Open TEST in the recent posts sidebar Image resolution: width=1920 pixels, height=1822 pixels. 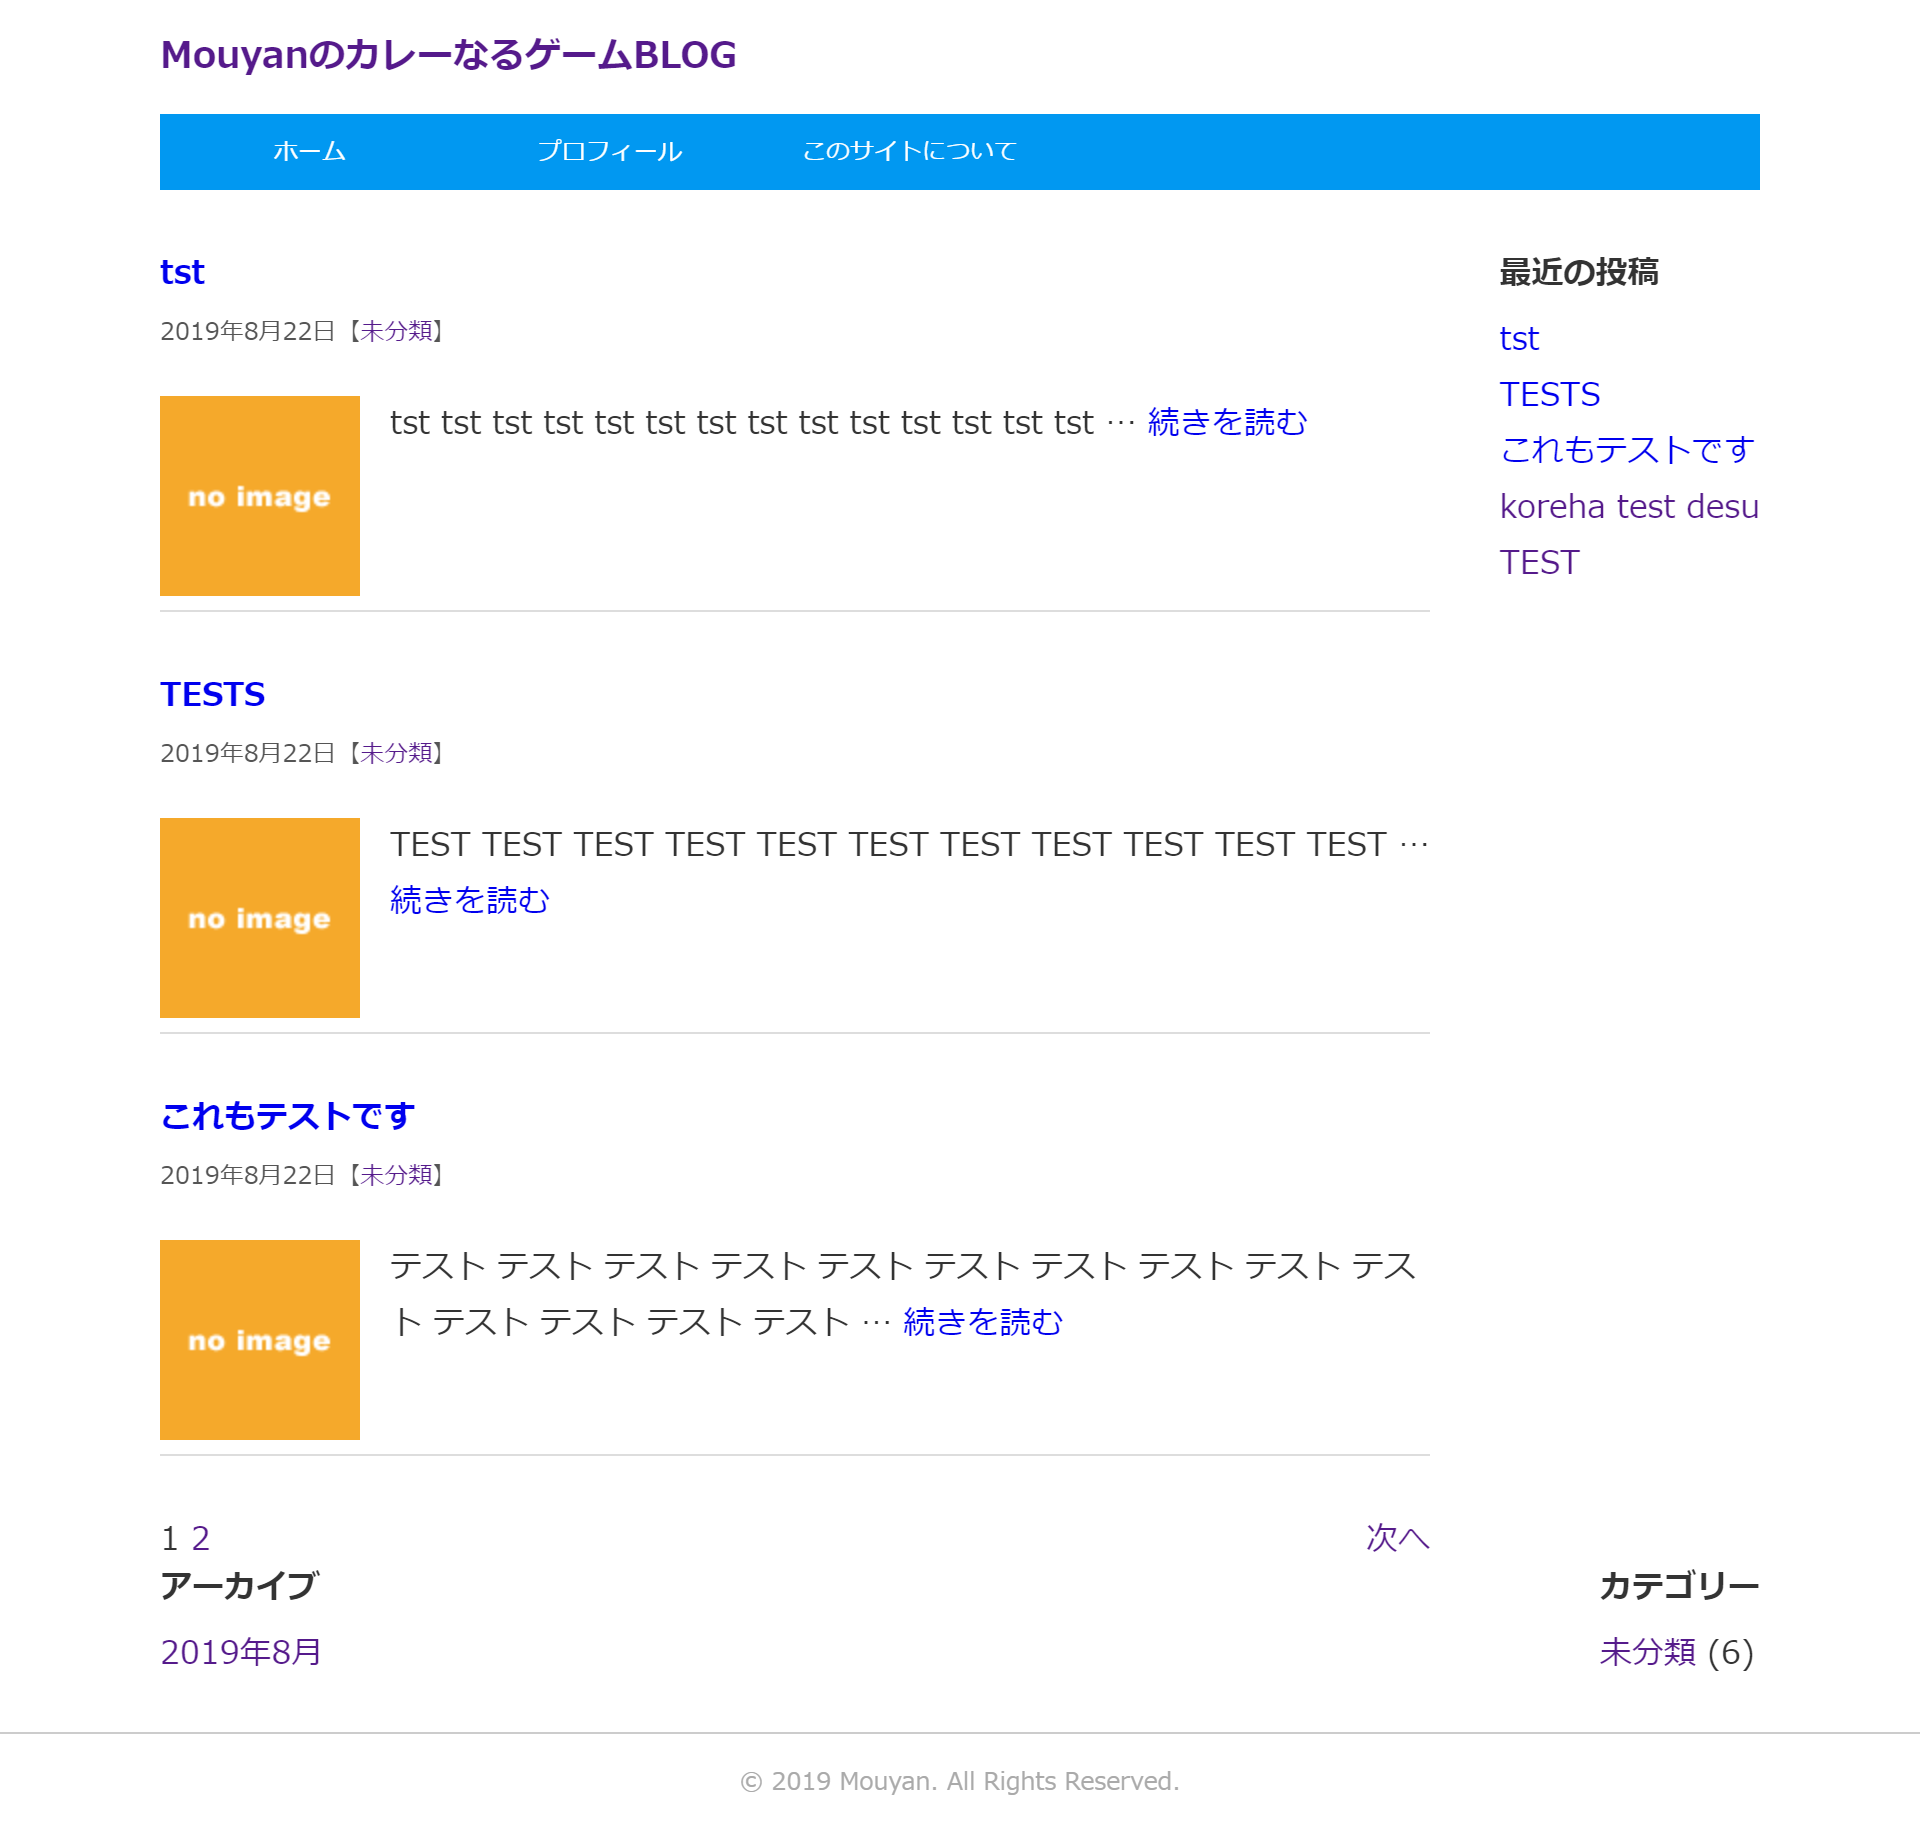point(1539,562)
